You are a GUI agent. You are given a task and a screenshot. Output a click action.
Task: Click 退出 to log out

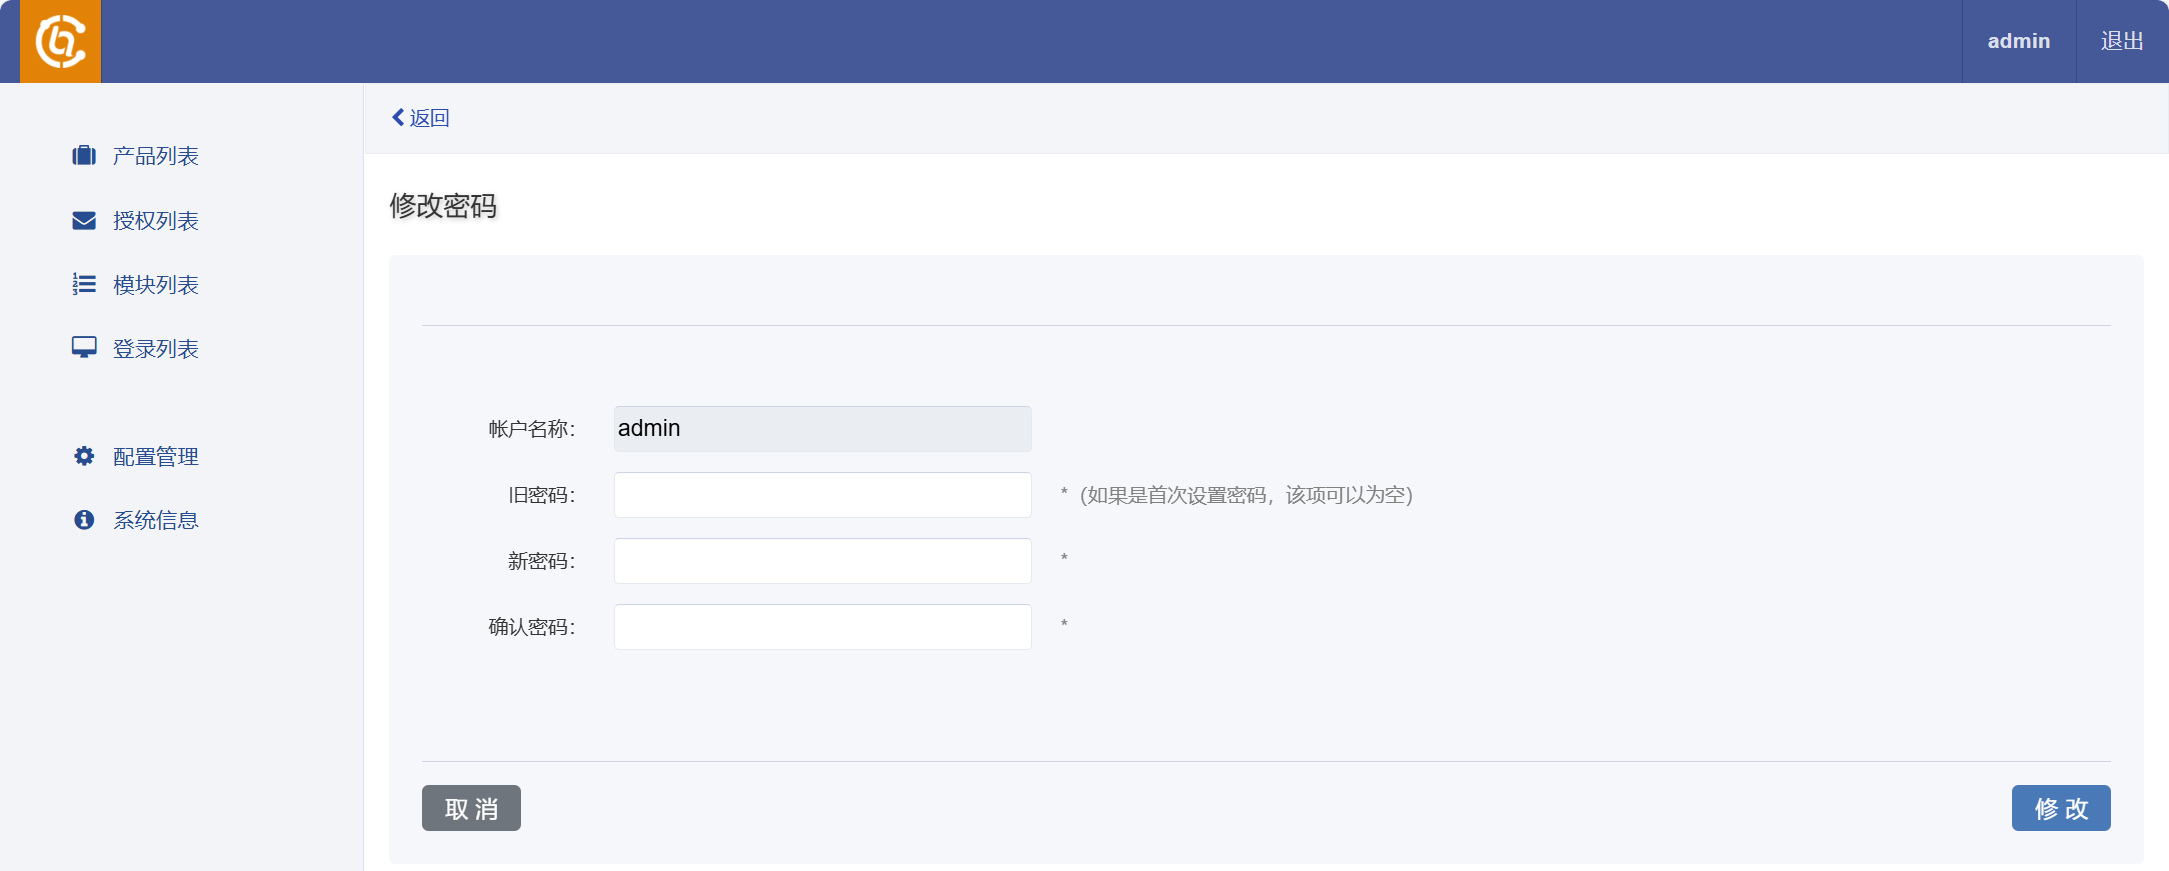click(2122, 41)
